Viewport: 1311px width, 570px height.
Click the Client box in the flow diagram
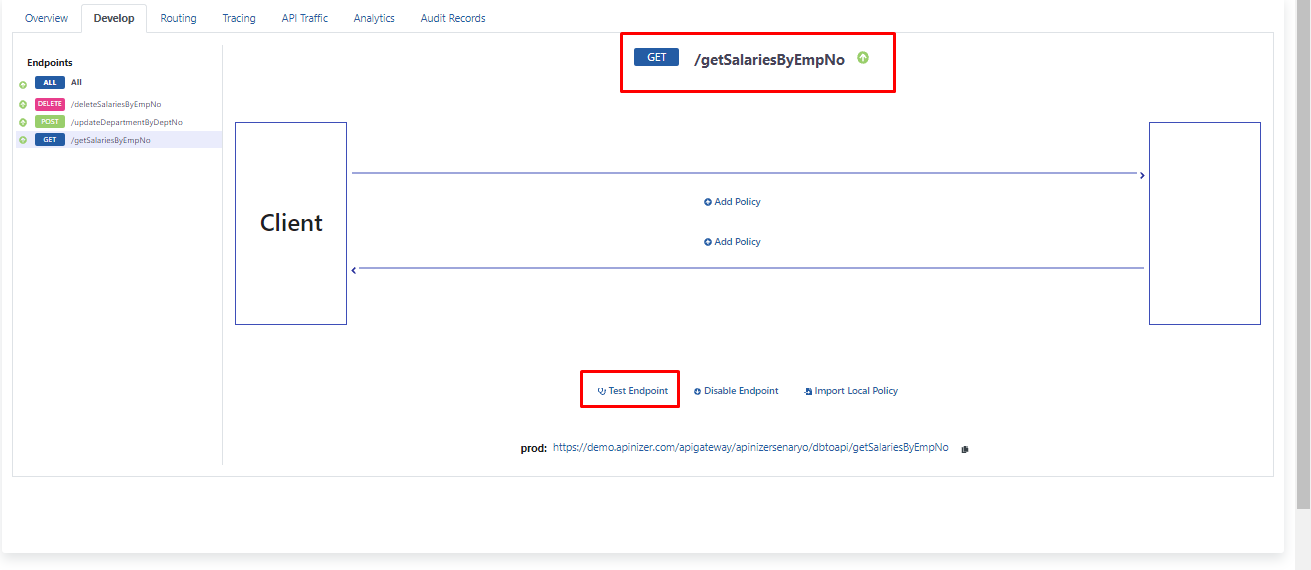(x=291, y=223)
